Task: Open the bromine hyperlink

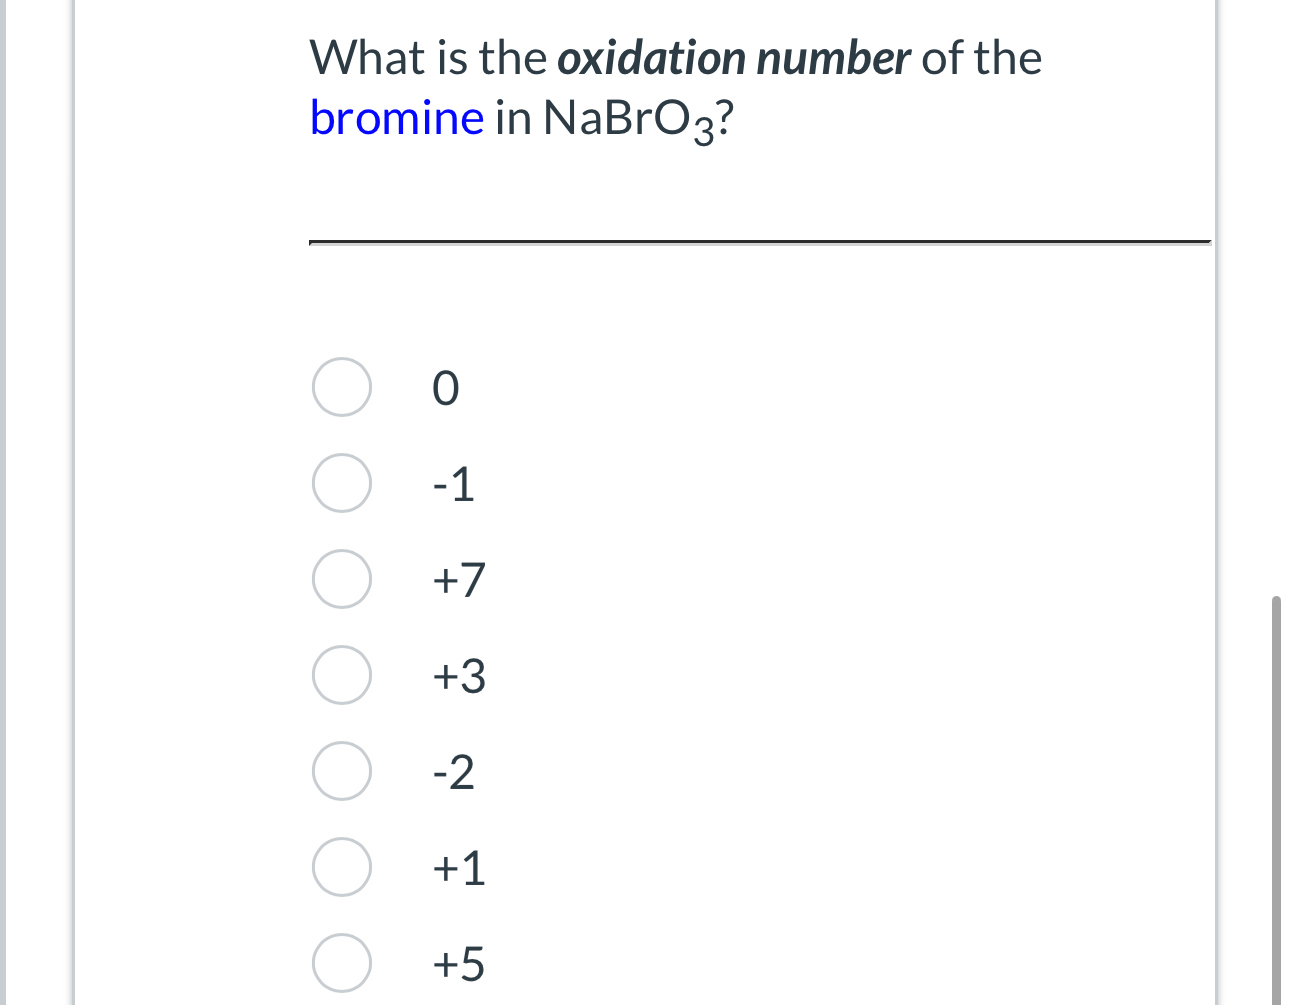Action: (x=396, y=117)
